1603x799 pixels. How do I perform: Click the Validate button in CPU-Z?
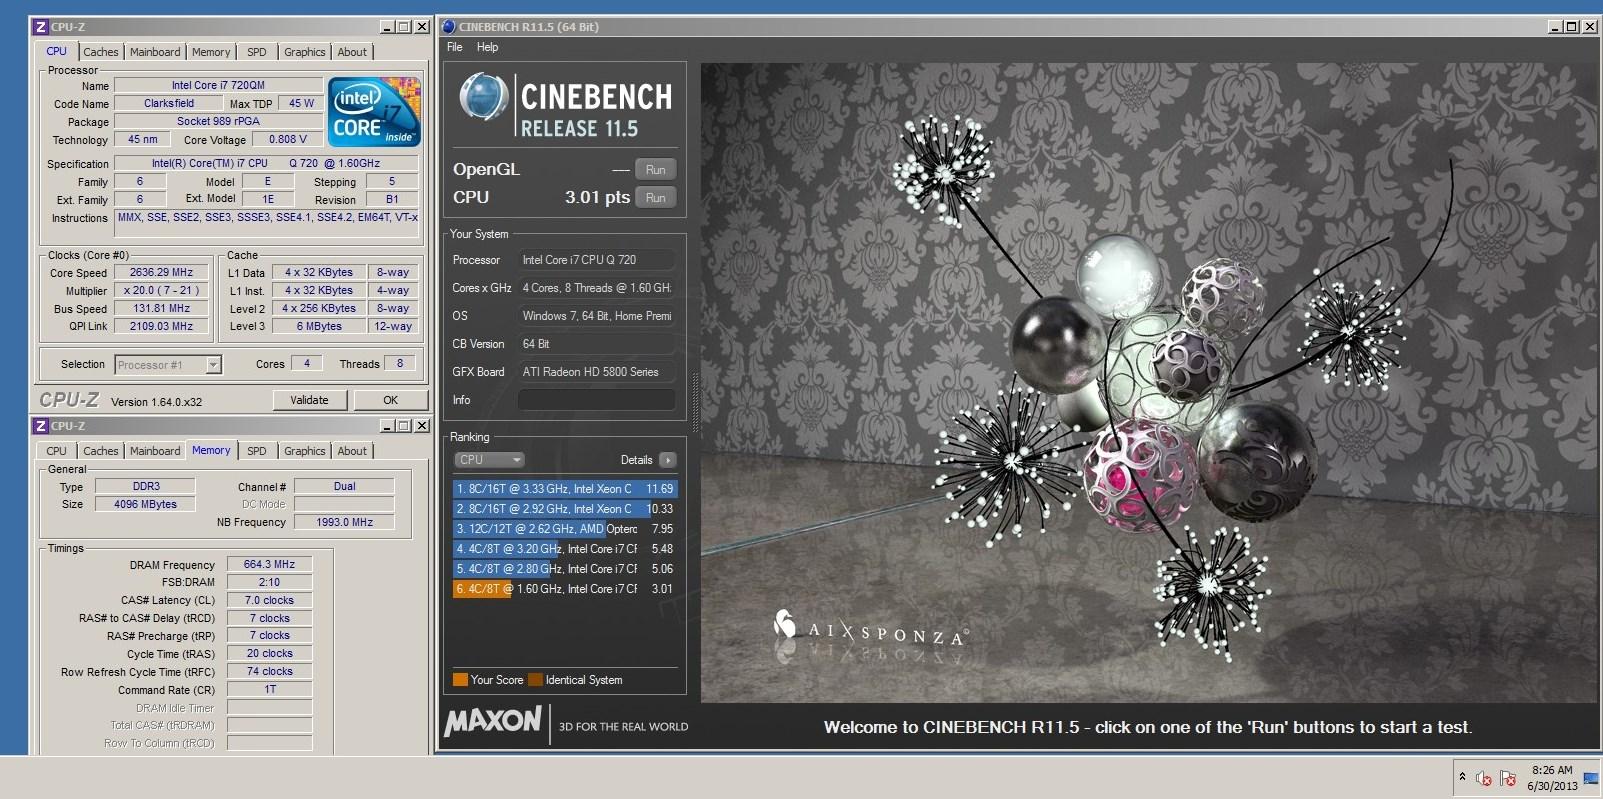pos(309,400)
